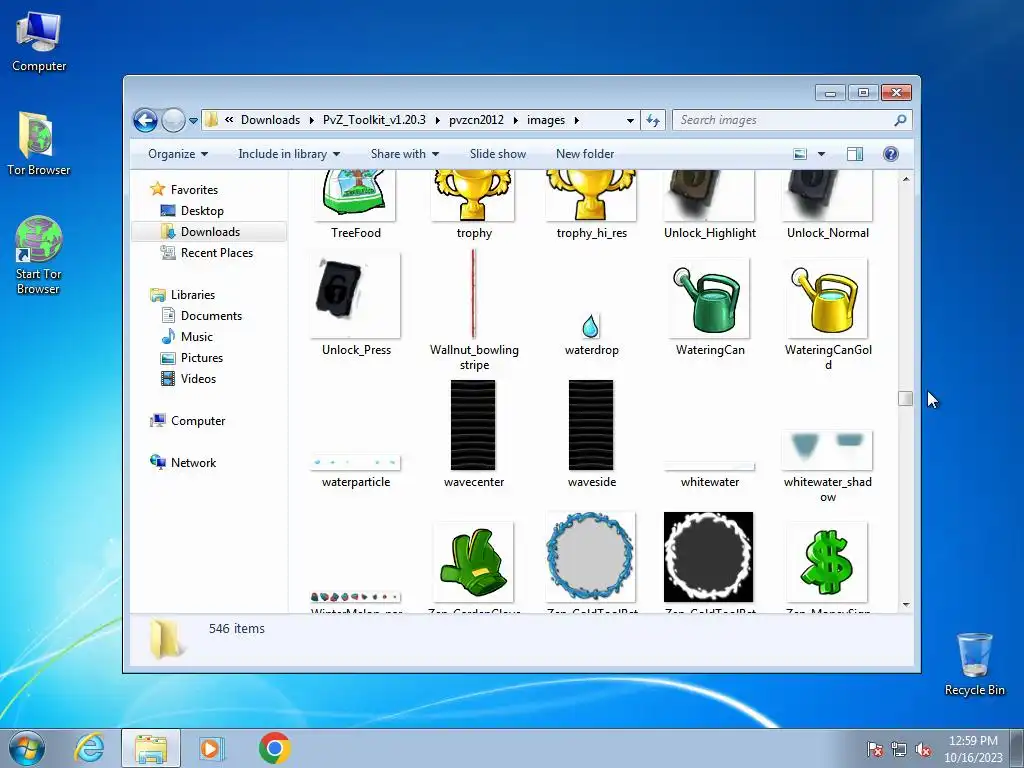This screenshot has width=1024, height=768.
Task: Open the Music library
Action: [197, 337]
